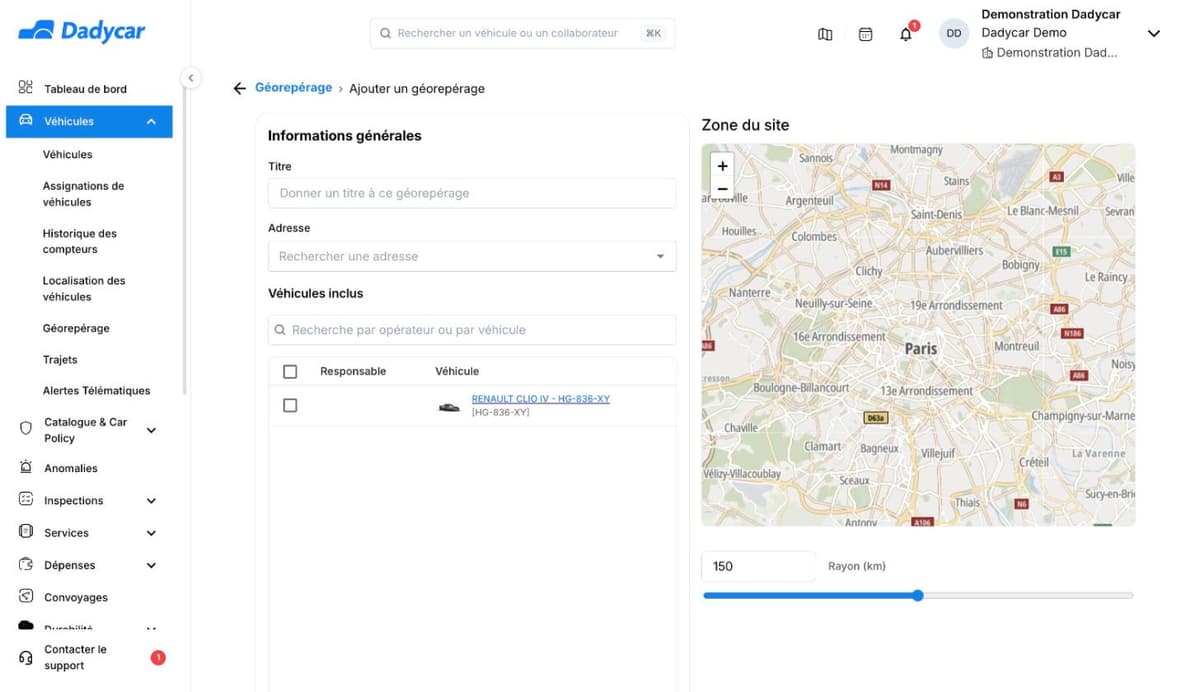Click the Inspections icon in sidebar

26,499
